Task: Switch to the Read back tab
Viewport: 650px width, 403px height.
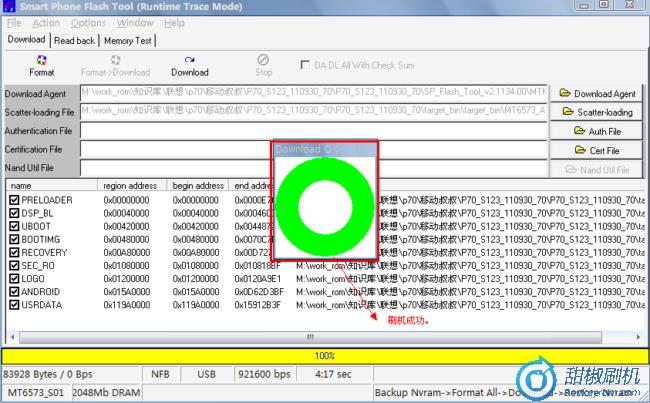Action: [x=74, y=41]
